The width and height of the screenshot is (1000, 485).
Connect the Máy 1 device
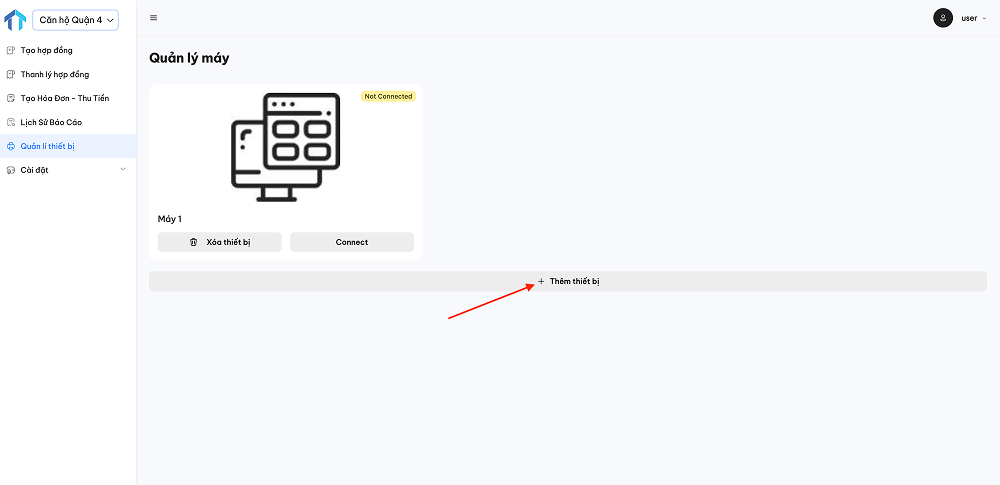tap(352, 242)
